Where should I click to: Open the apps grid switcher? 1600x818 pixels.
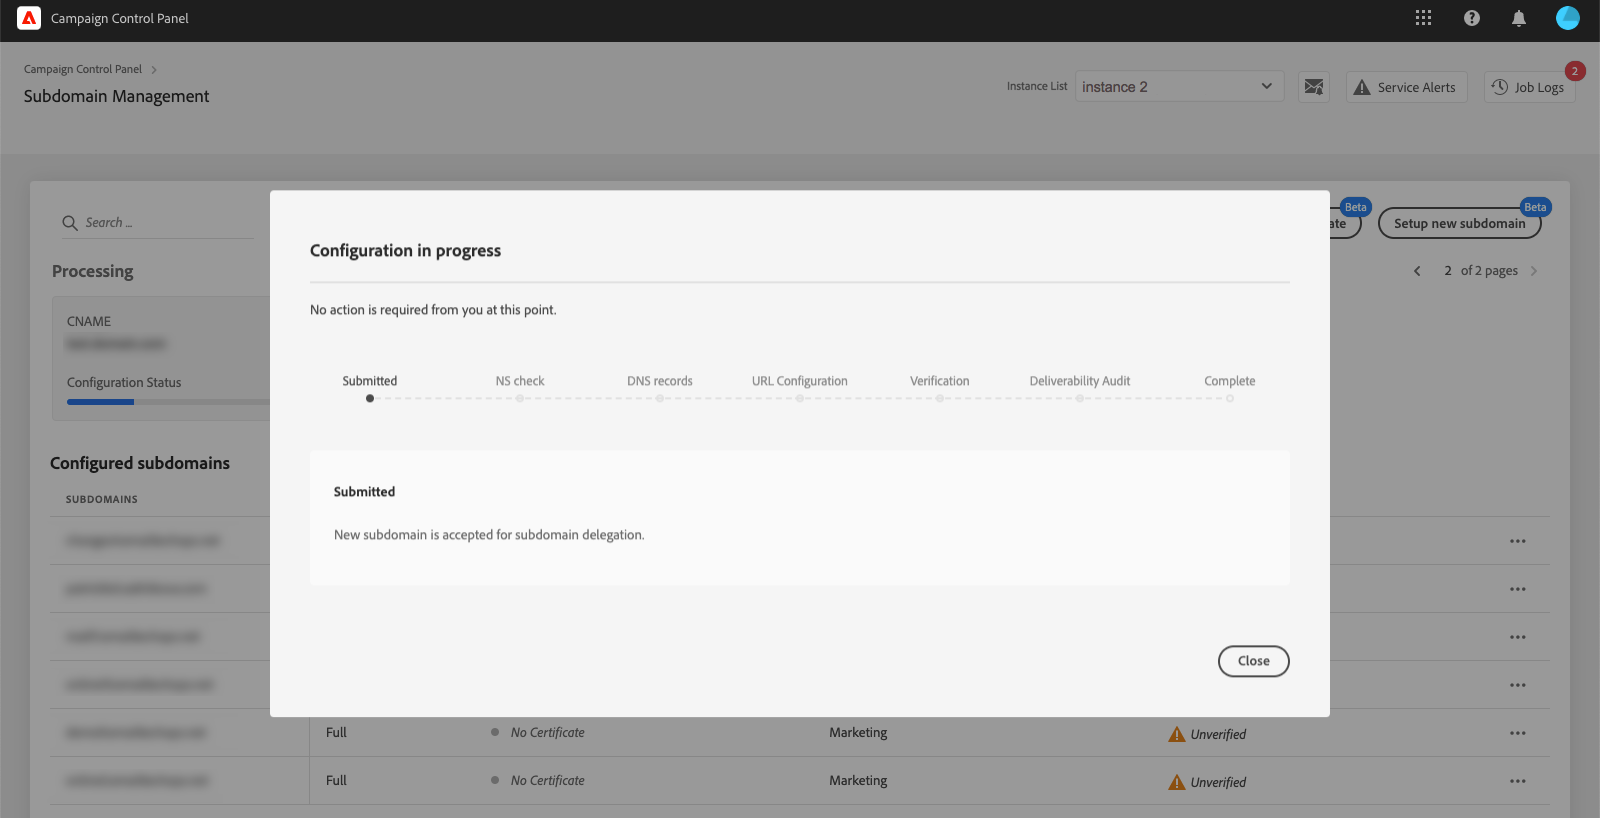1423,18
